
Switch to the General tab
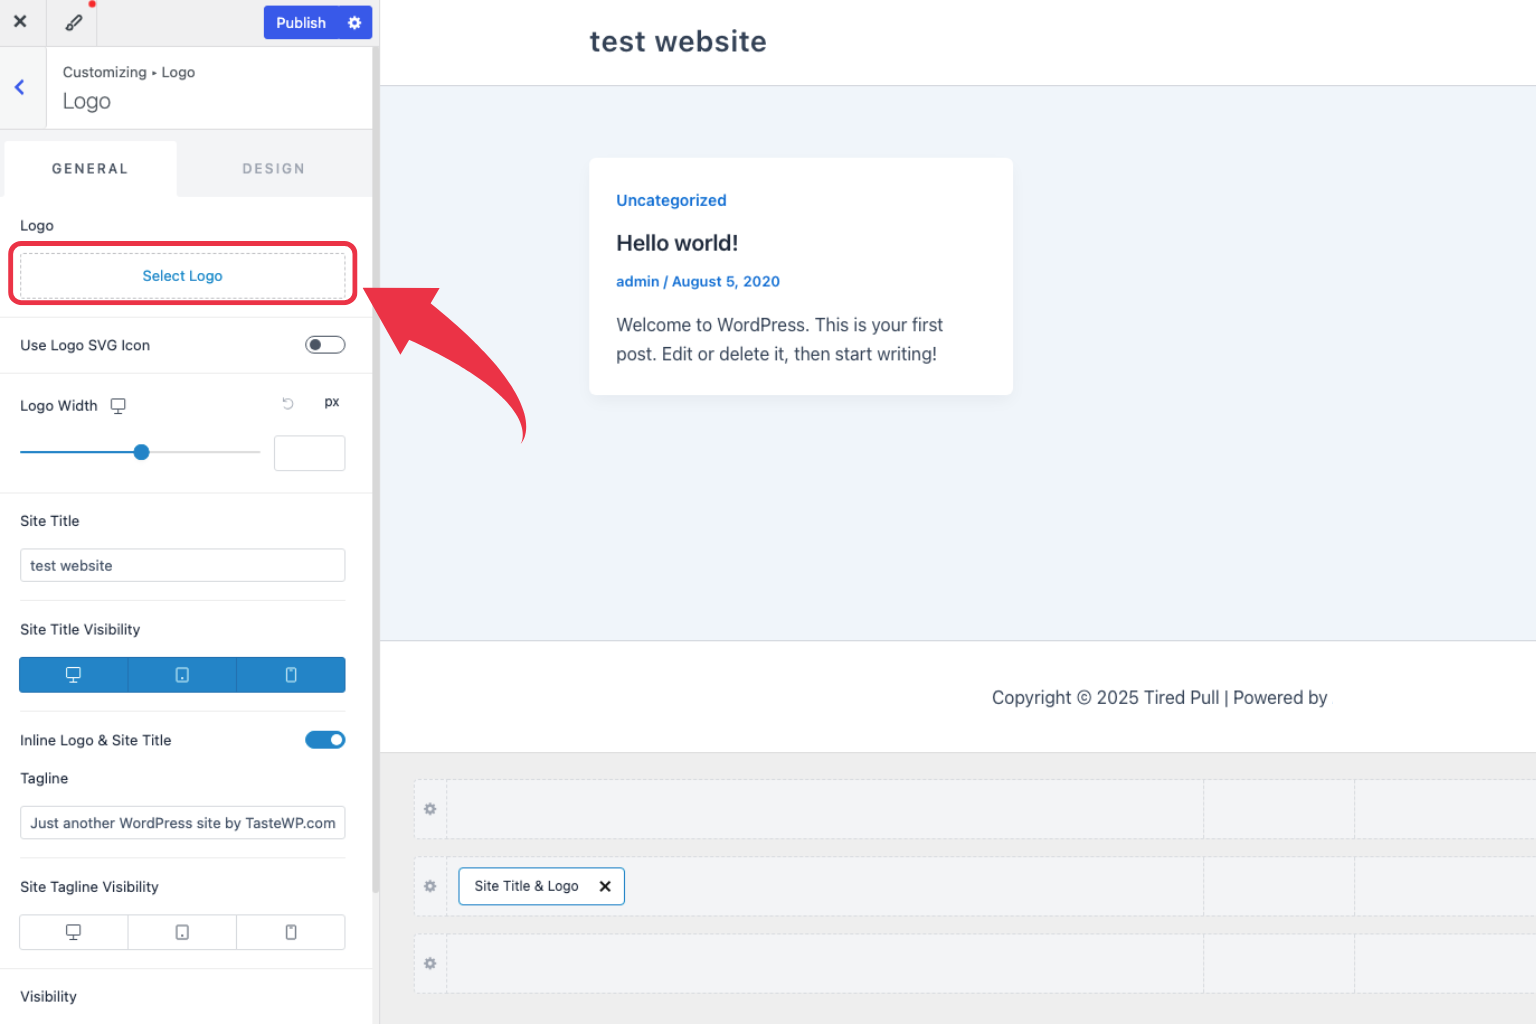click(x=89, y=168)
